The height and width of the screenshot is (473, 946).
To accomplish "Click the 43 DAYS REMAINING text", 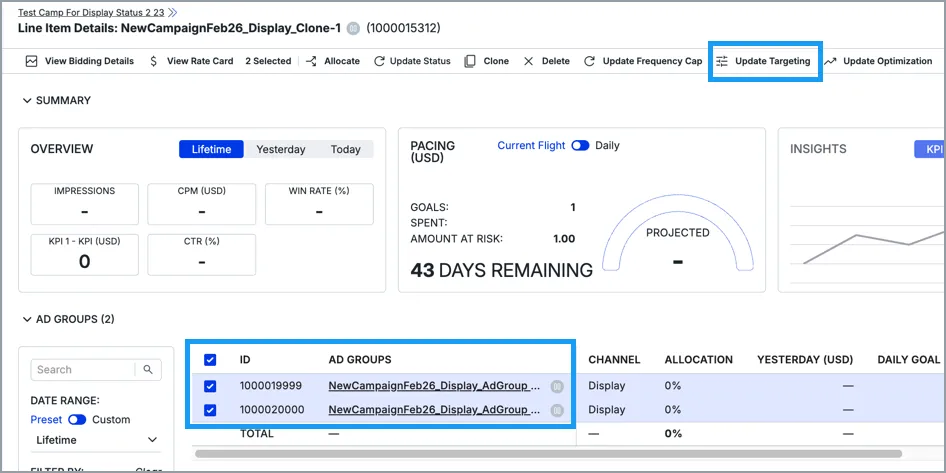I will (x=501, y=270).
